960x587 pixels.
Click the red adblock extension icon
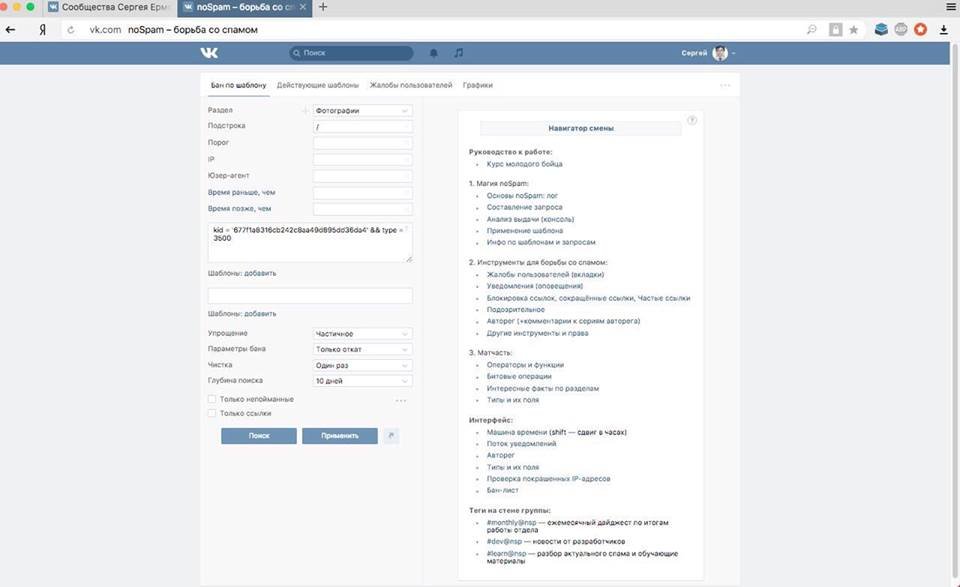pos(920,29)
